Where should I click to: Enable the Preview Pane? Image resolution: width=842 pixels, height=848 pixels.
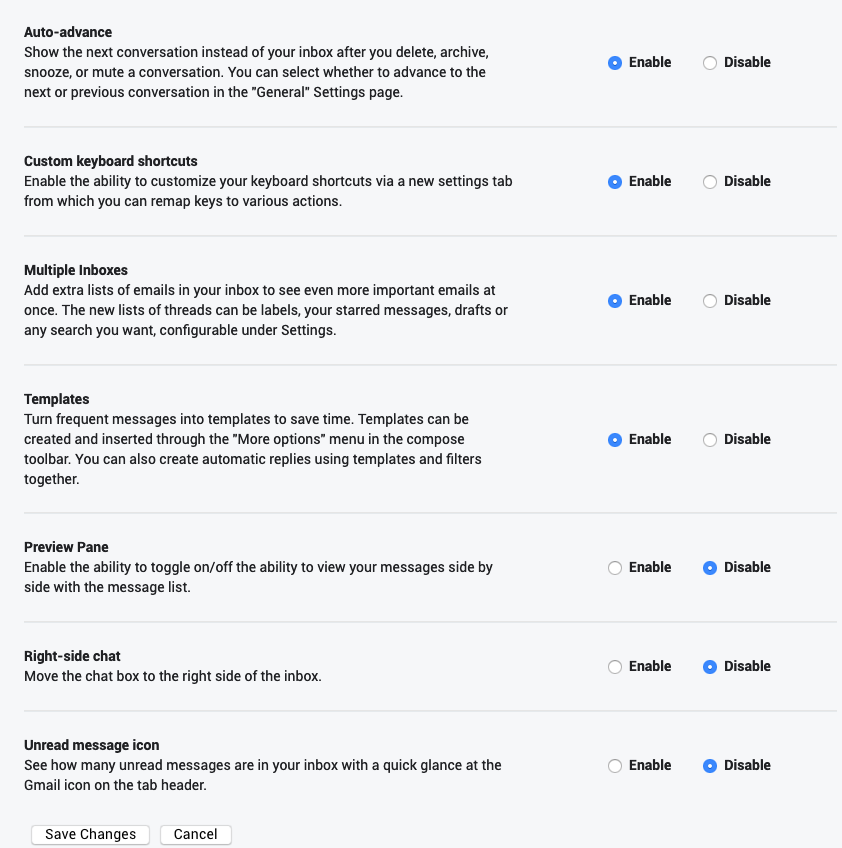coord(615,568)
